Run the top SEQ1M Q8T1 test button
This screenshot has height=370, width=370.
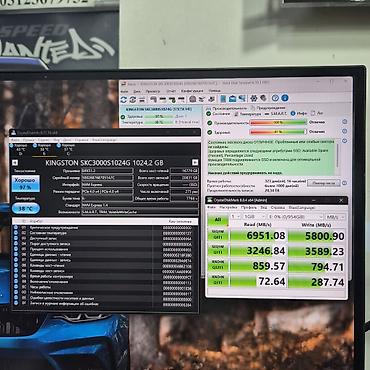tap(218, 234)
